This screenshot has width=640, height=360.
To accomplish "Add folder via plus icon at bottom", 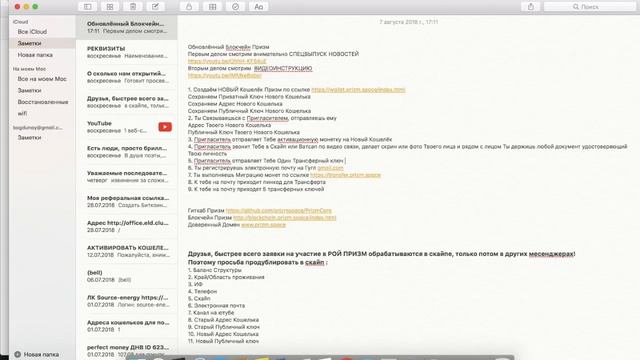I will (18, 354).
